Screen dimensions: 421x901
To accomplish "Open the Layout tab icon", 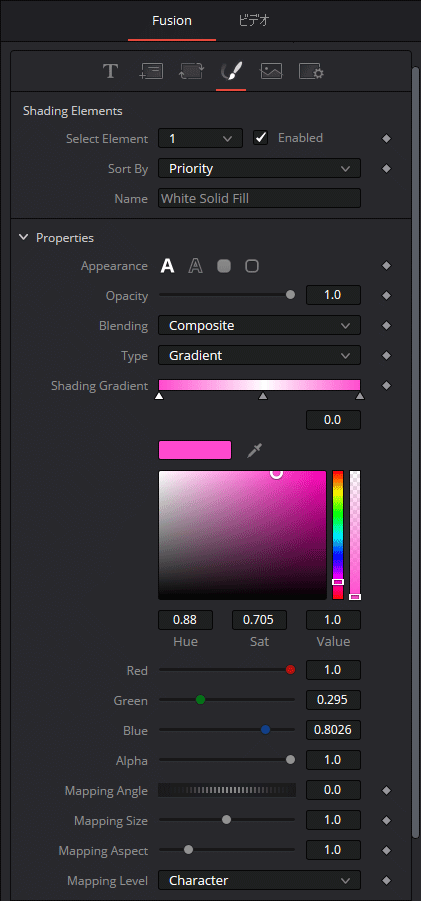I will point(151,71).
